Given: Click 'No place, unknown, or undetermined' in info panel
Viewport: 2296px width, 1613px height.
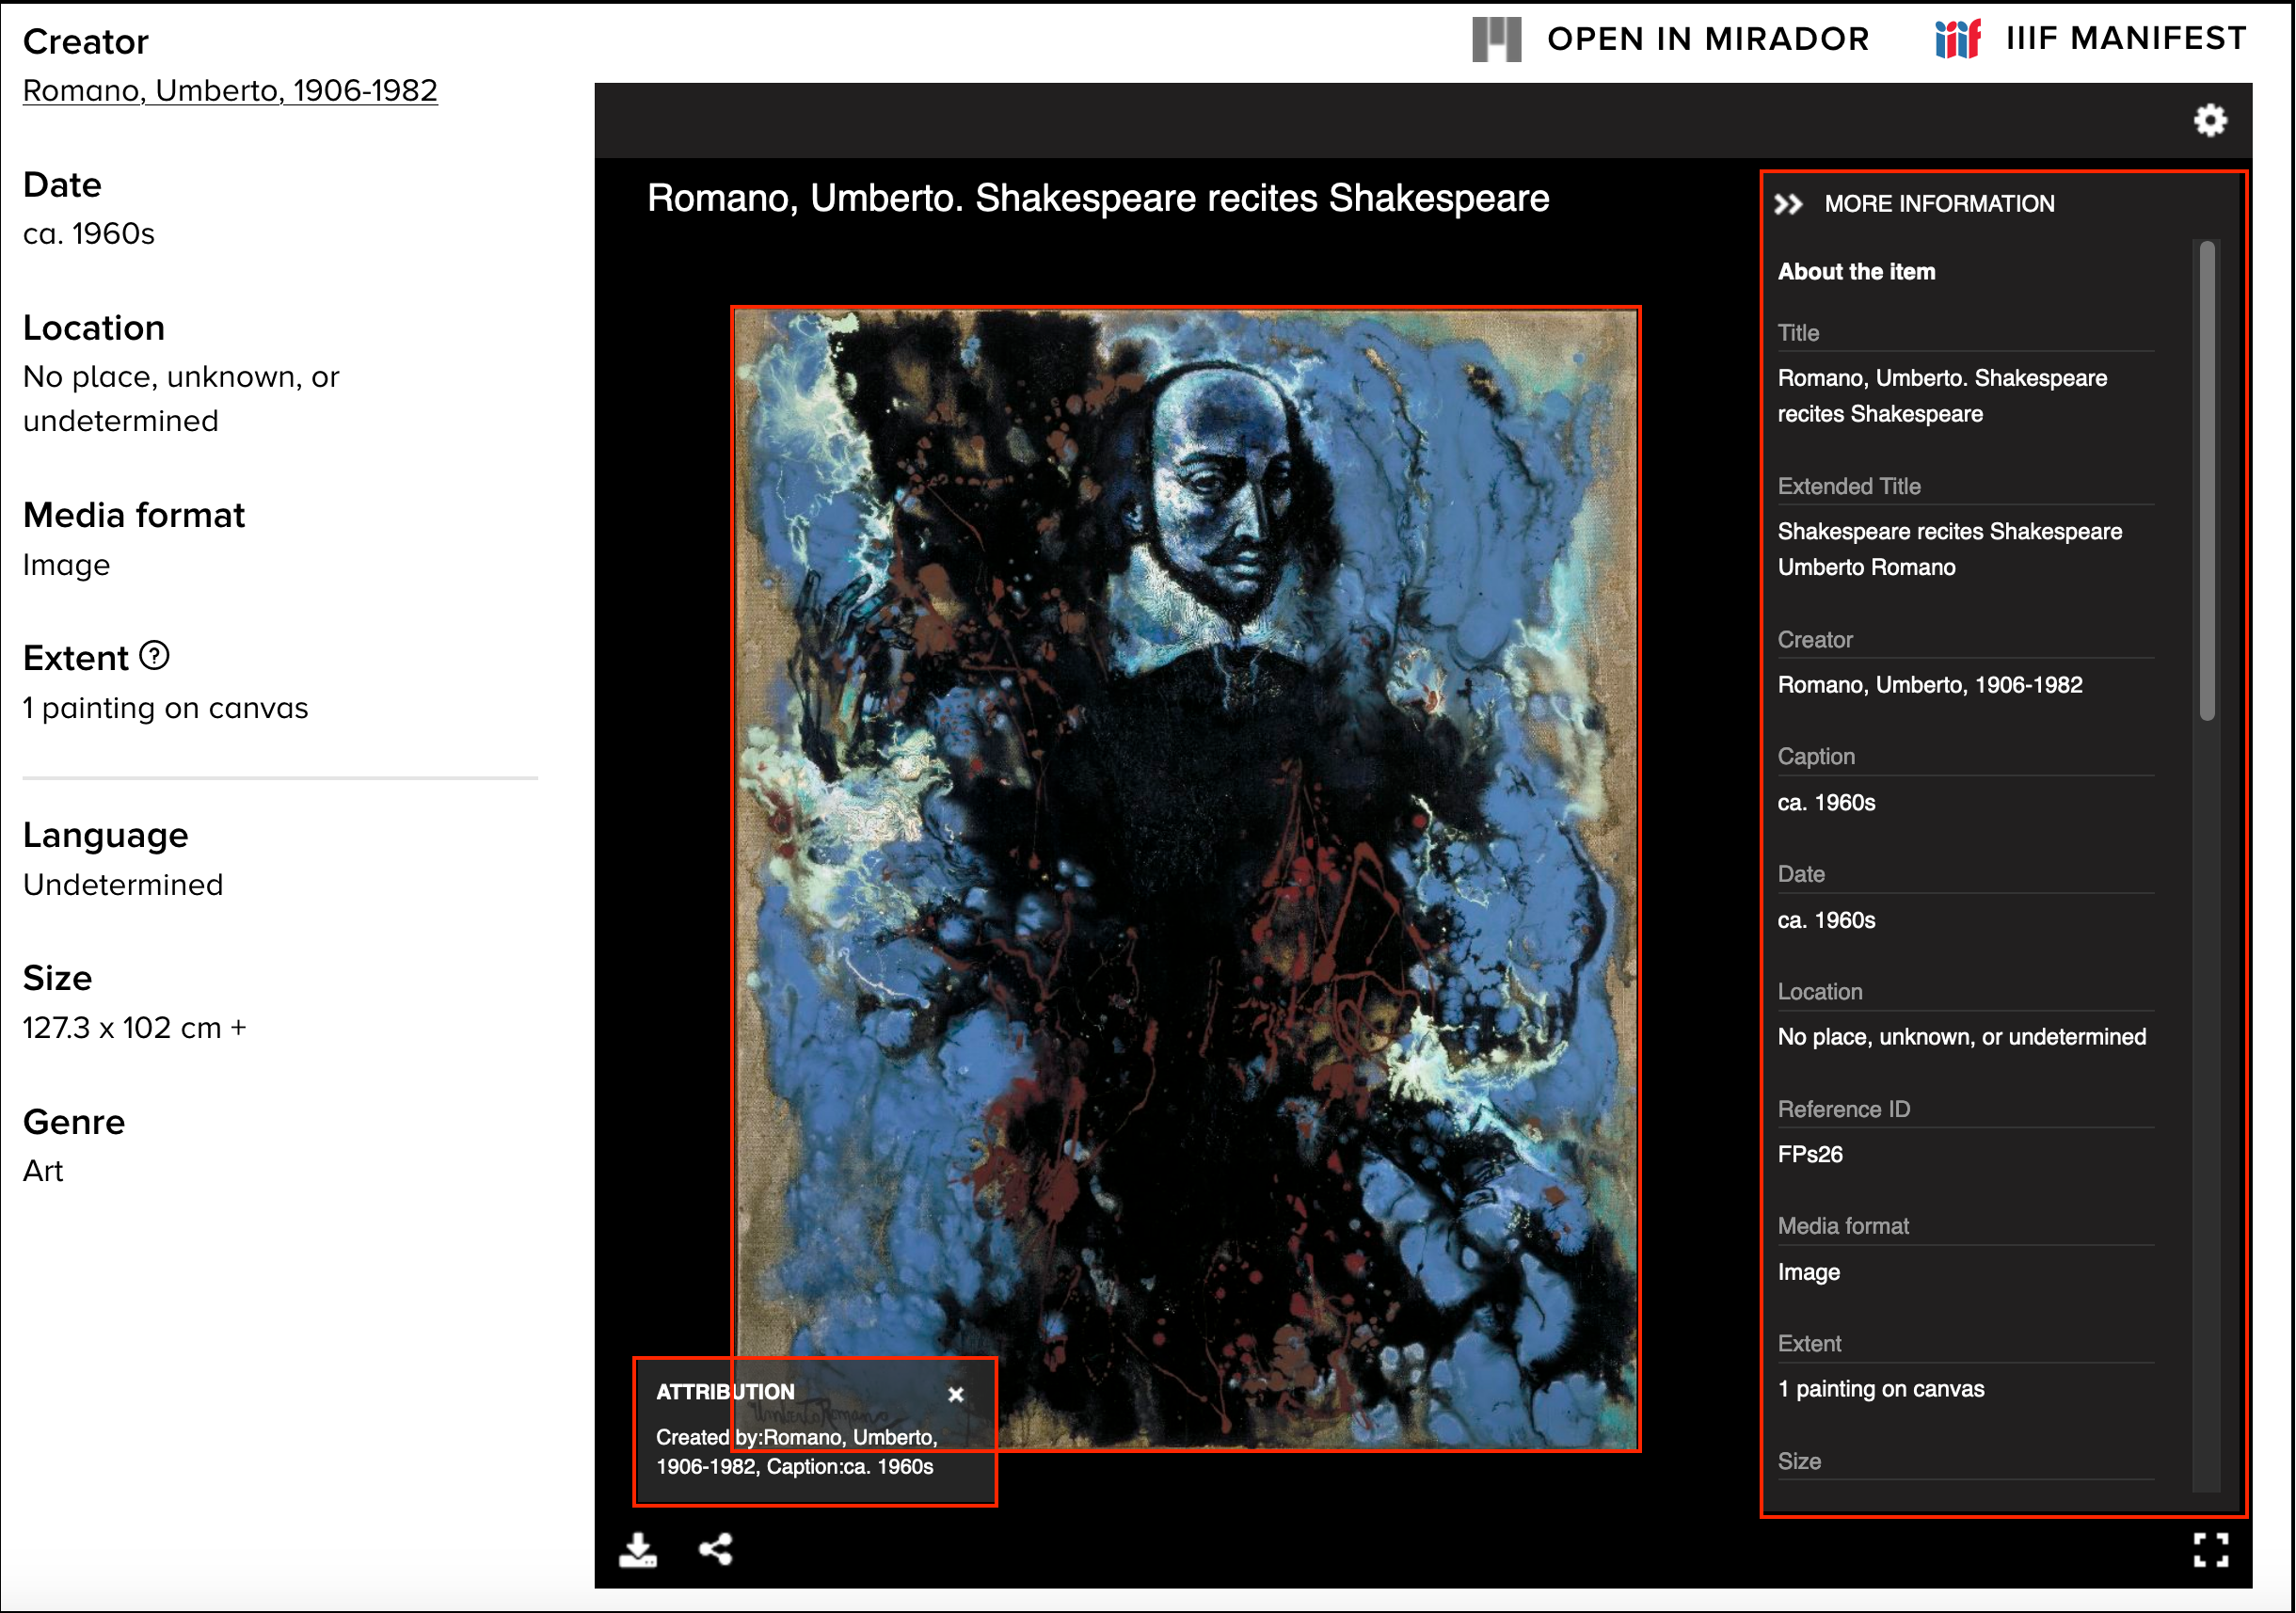Looking at the screenshot, I should (1962, 1037).
